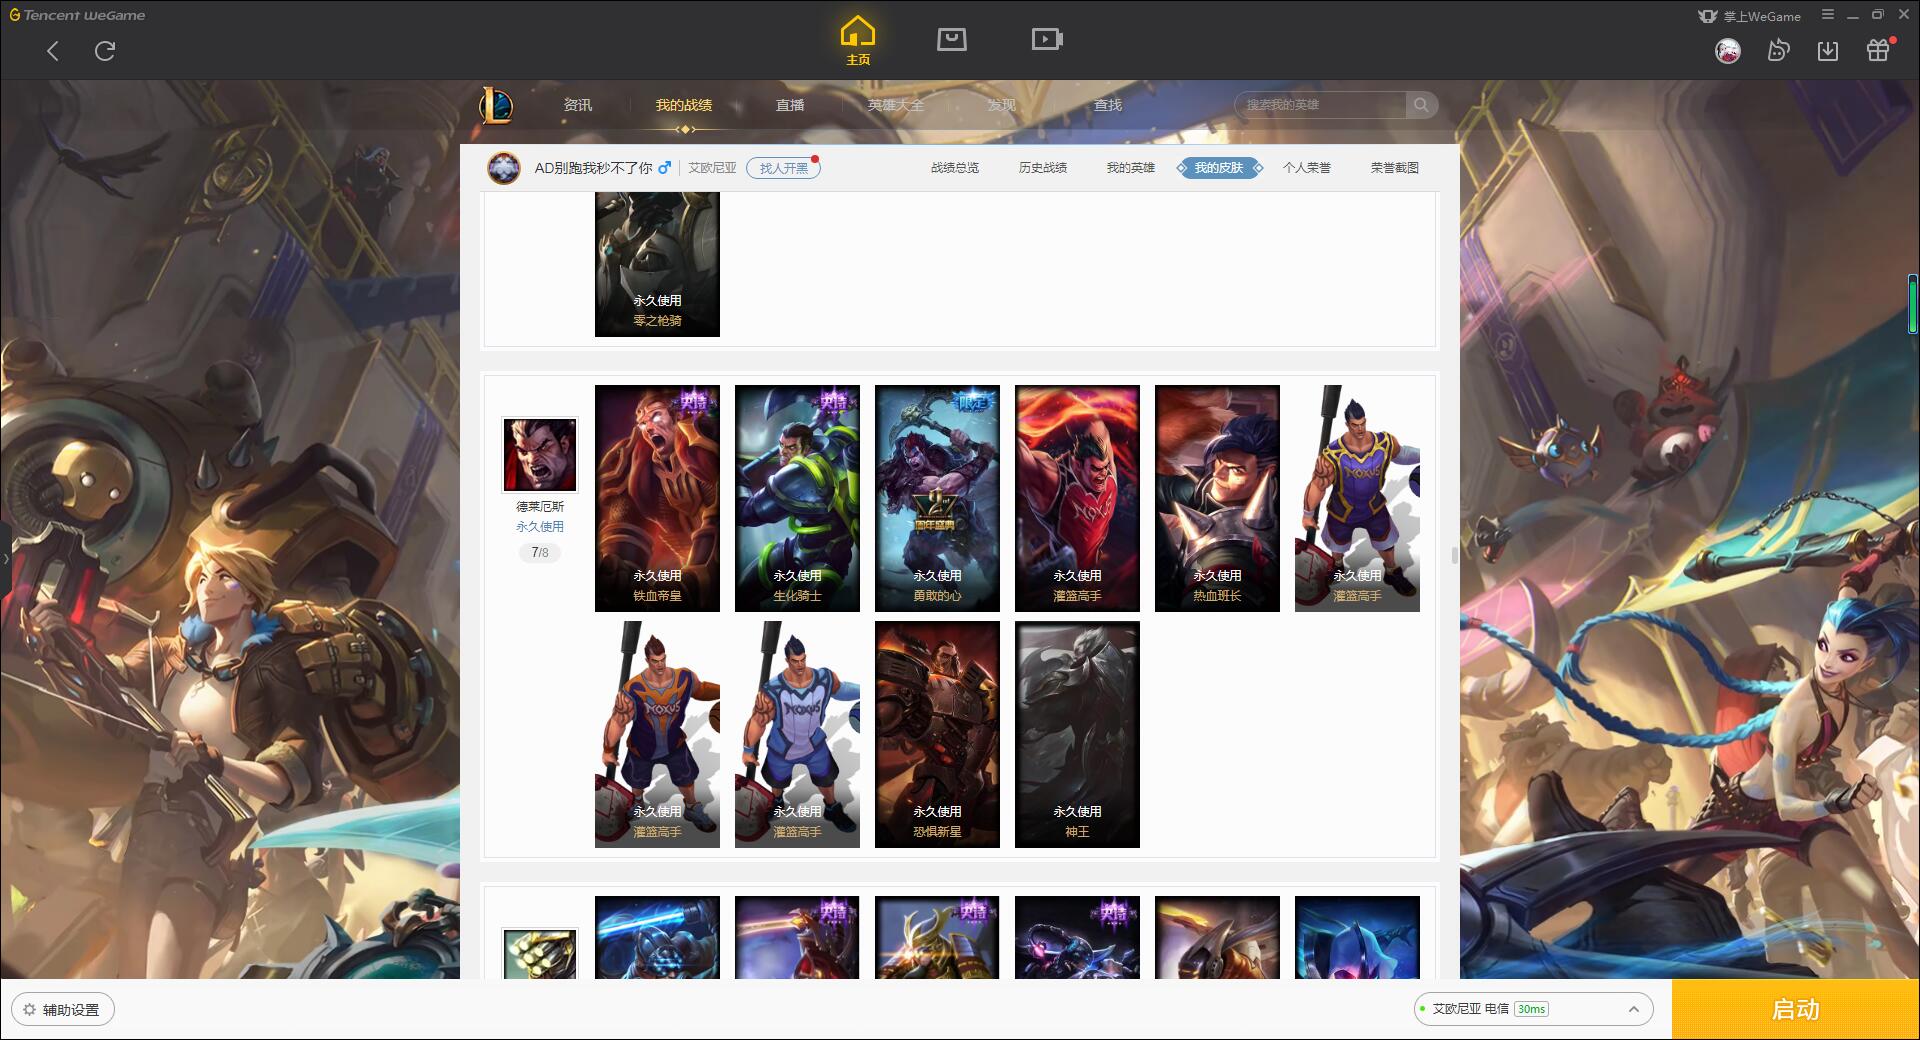Go back with the left arrow icon
The height and width of the screenshot is (1040, 1920).
coord(53,51)
